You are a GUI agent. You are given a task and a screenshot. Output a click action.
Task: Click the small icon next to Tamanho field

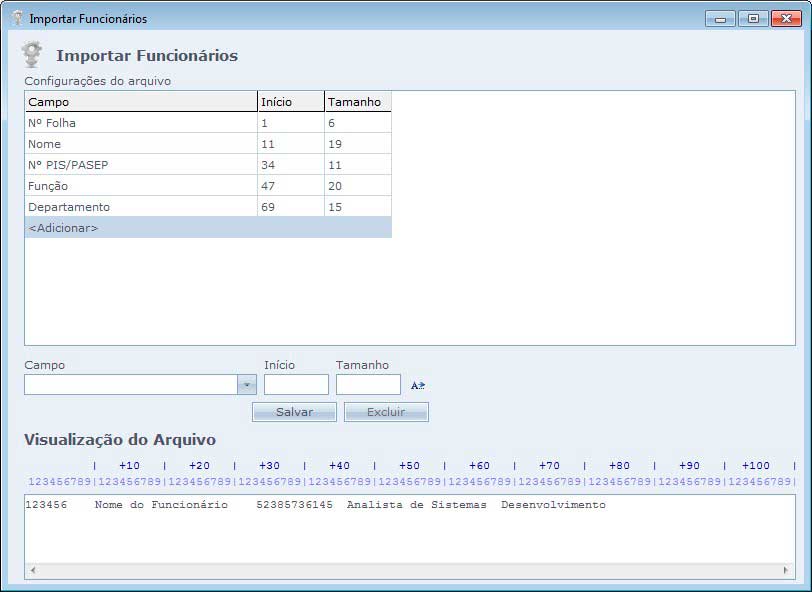pyautogui.click(x=418, y=385)
